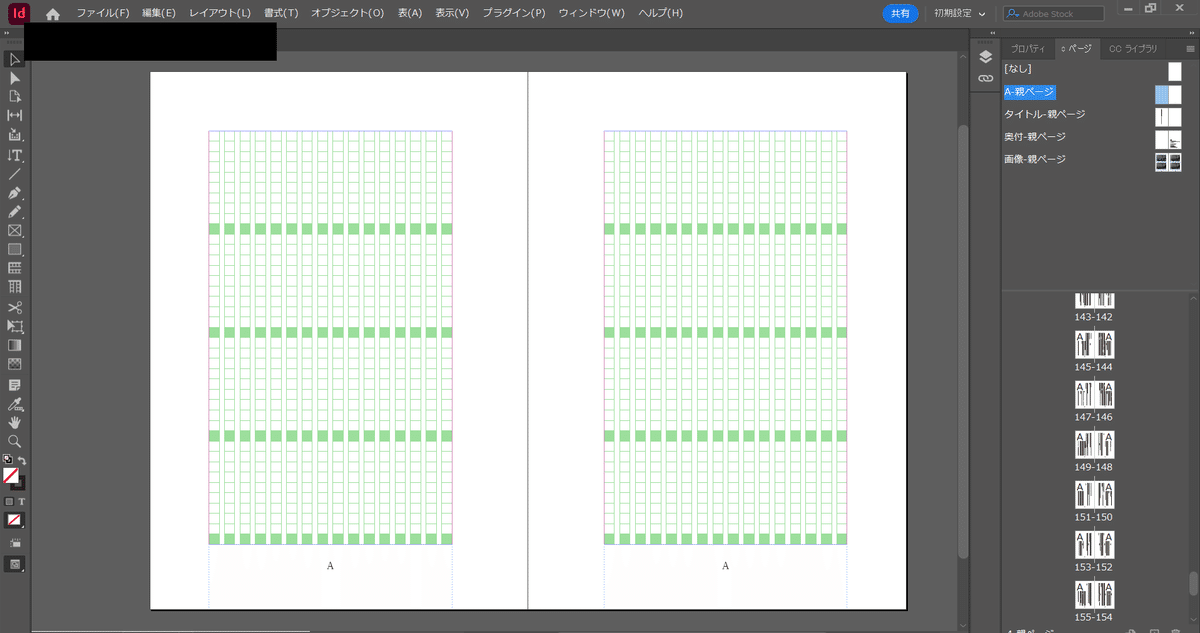Open the ファイル(F) menu
The height and width of the screenshot is (633, 1200).
pyautogui.click(x=103, y=14)
